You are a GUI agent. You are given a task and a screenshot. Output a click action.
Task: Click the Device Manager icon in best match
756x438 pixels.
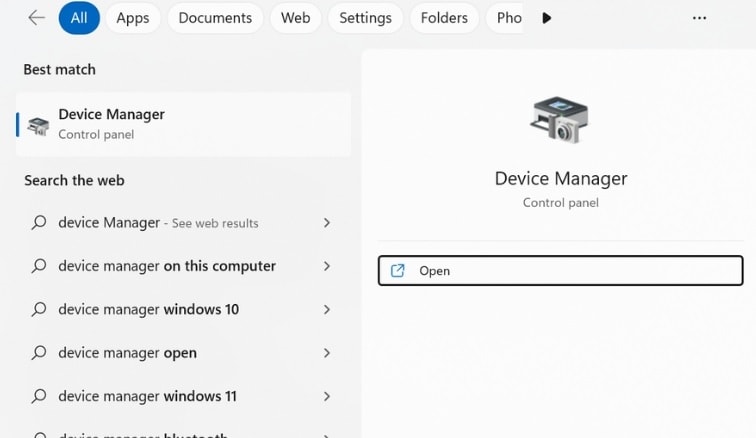(39, 125)
